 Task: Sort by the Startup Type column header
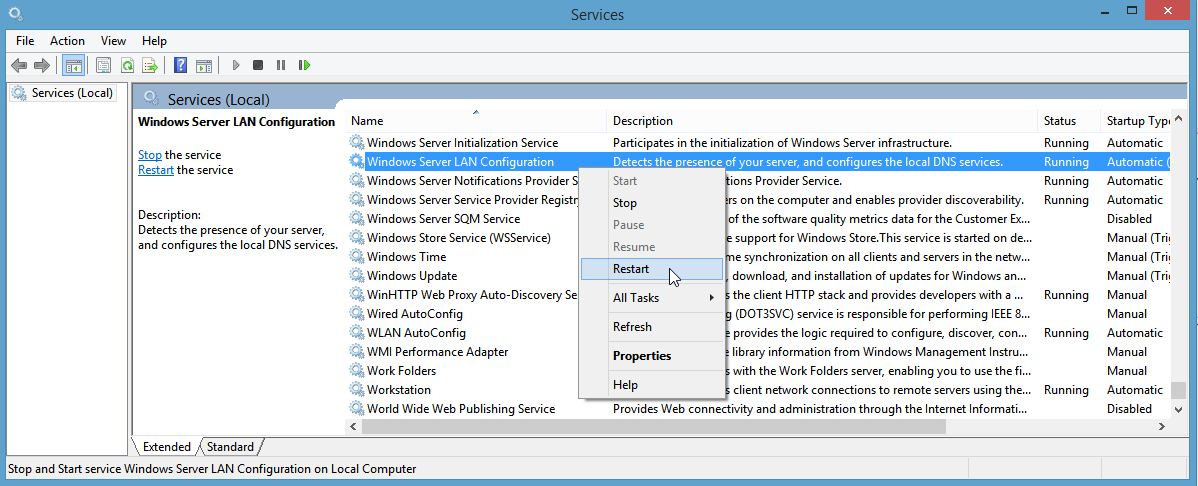coord(1137,121)
